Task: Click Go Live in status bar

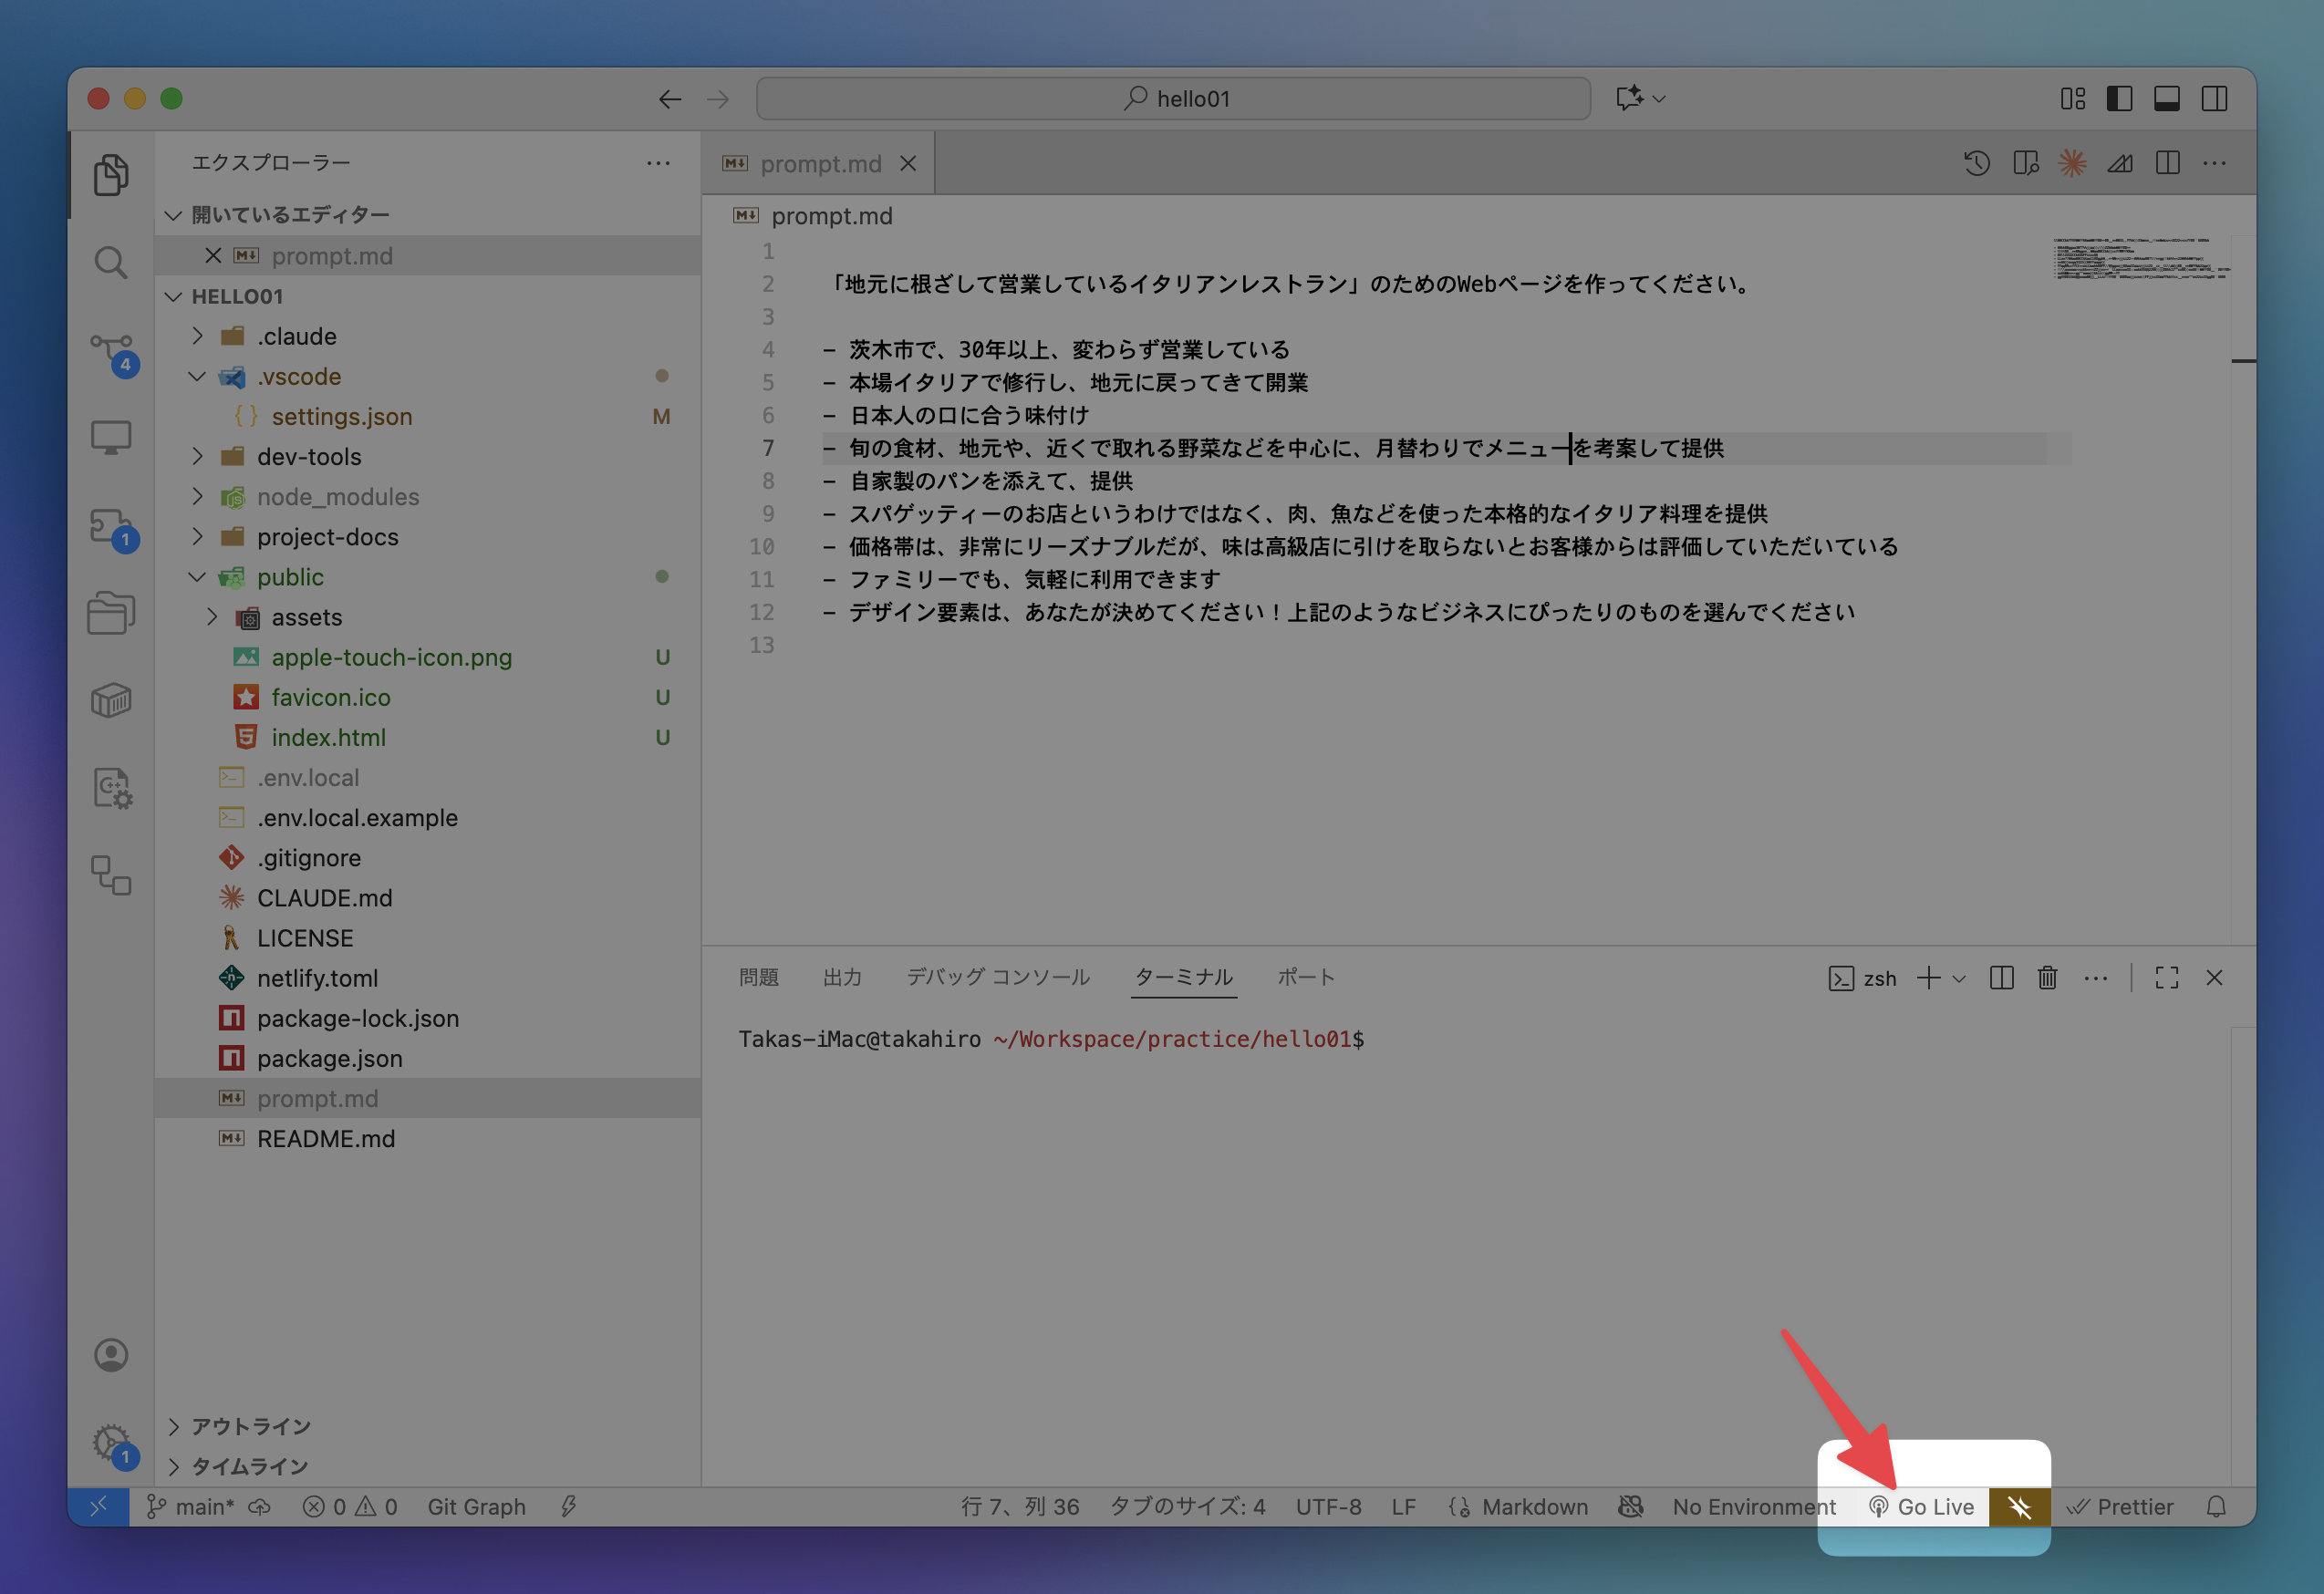Action: click(x=1922, y=1507)
